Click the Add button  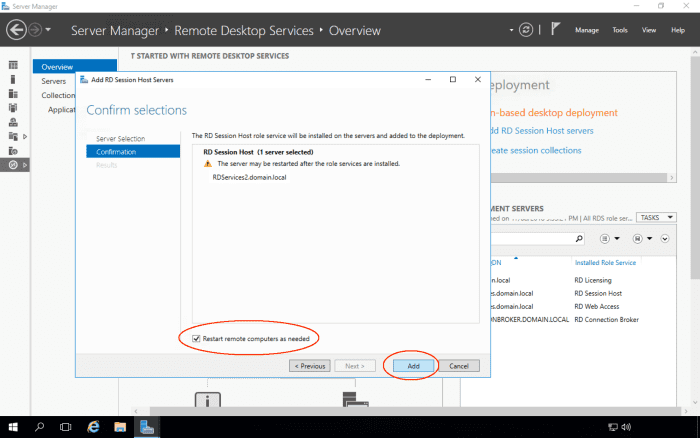(413, 366)
